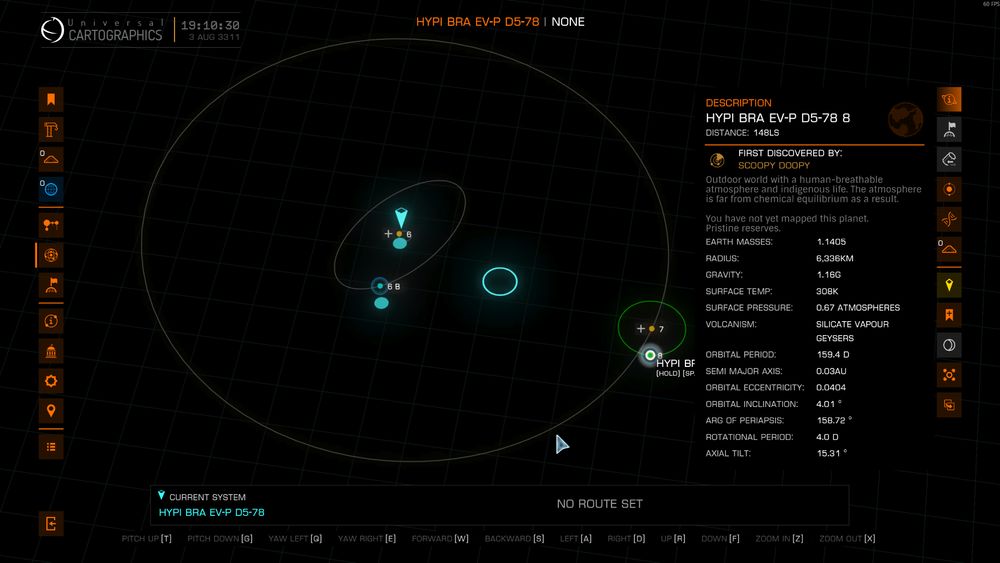
Task: Click the planet 8 thumbnail image
Action: (905, 119)
